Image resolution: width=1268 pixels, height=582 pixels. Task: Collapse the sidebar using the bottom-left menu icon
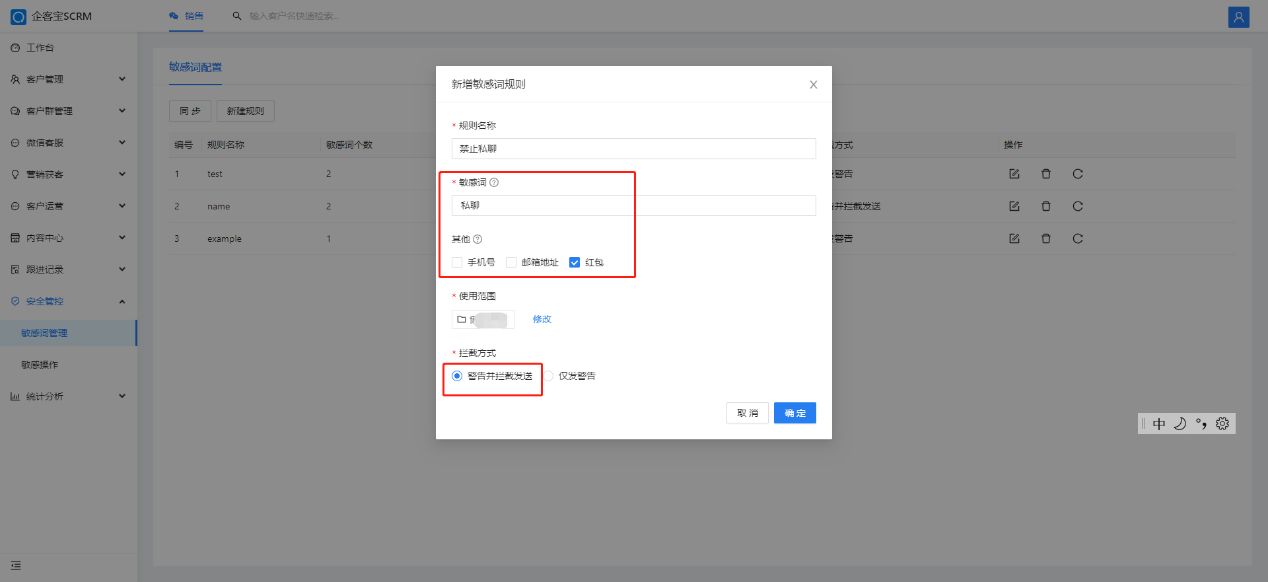[16, 566]
